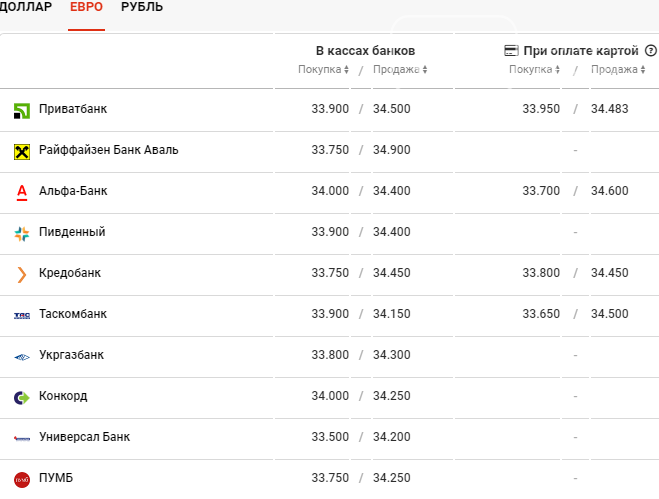Open the Райффайзен Банк Аваль link
The image size is (659, 499).
108,150
